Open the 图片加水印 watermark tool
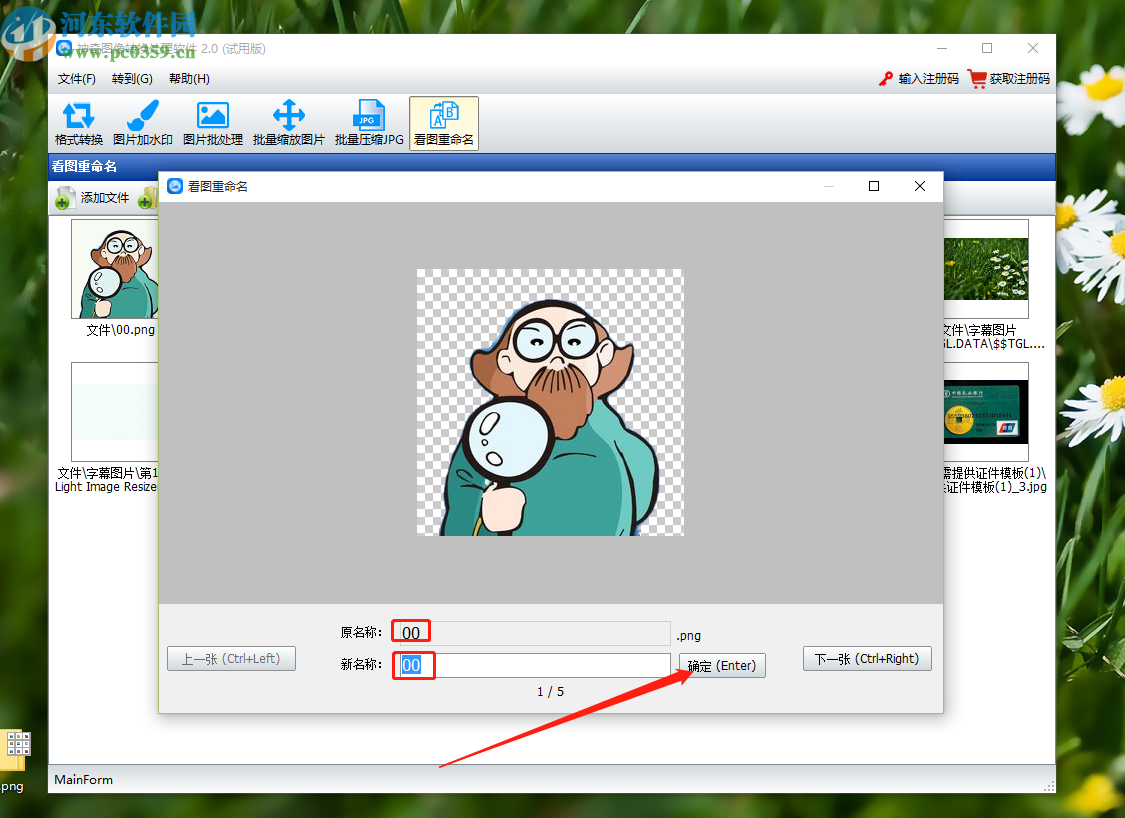The width and height of the screenshot is (1125, 818). click(143, 124)
